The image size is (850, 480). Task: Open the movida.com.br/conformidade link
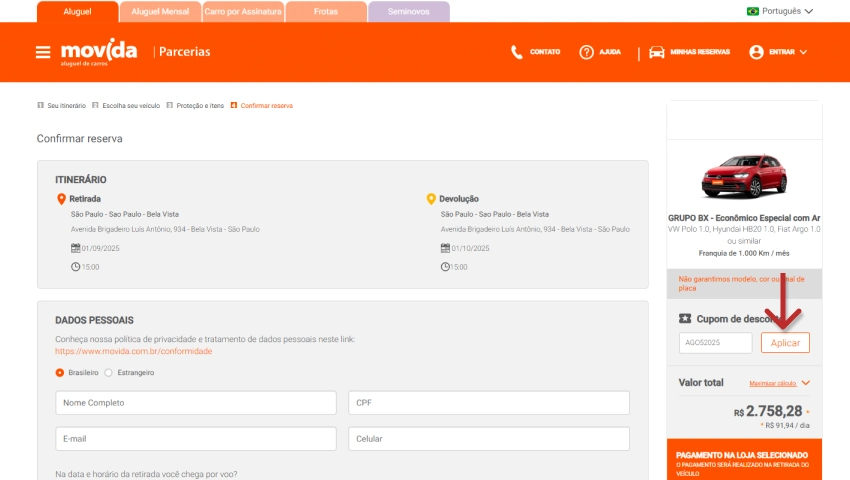133,351
